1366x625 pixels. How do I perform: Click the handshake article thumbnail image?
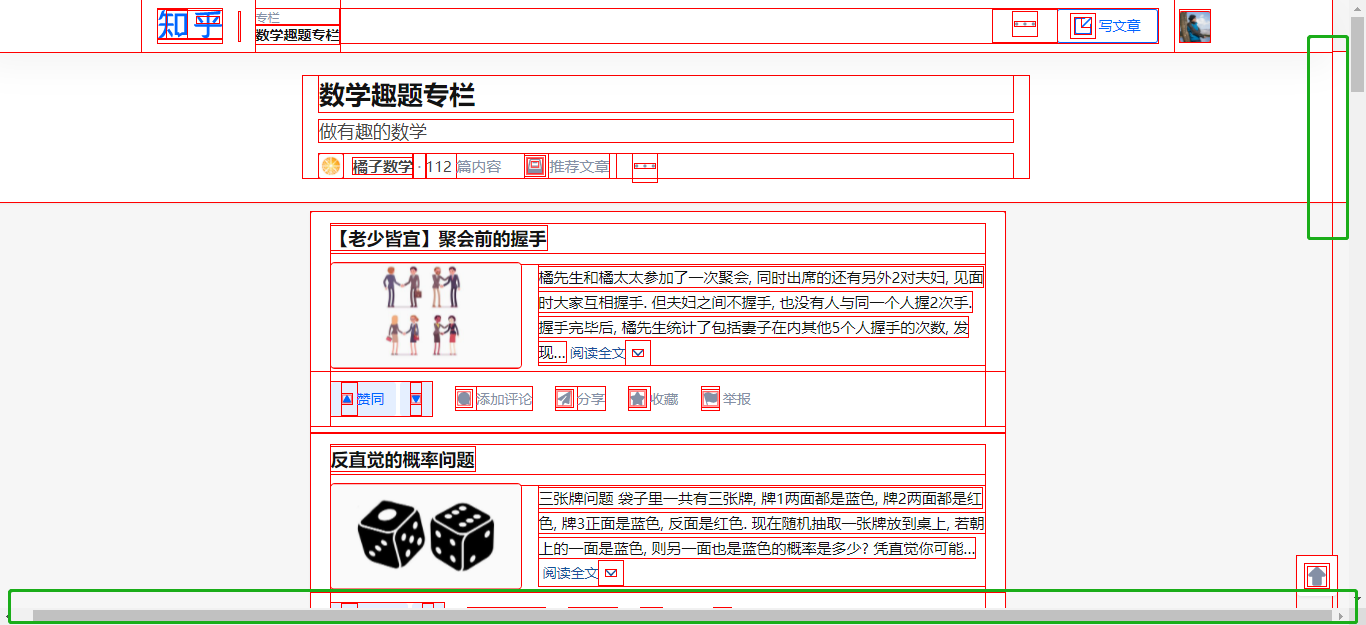point(426,315)
